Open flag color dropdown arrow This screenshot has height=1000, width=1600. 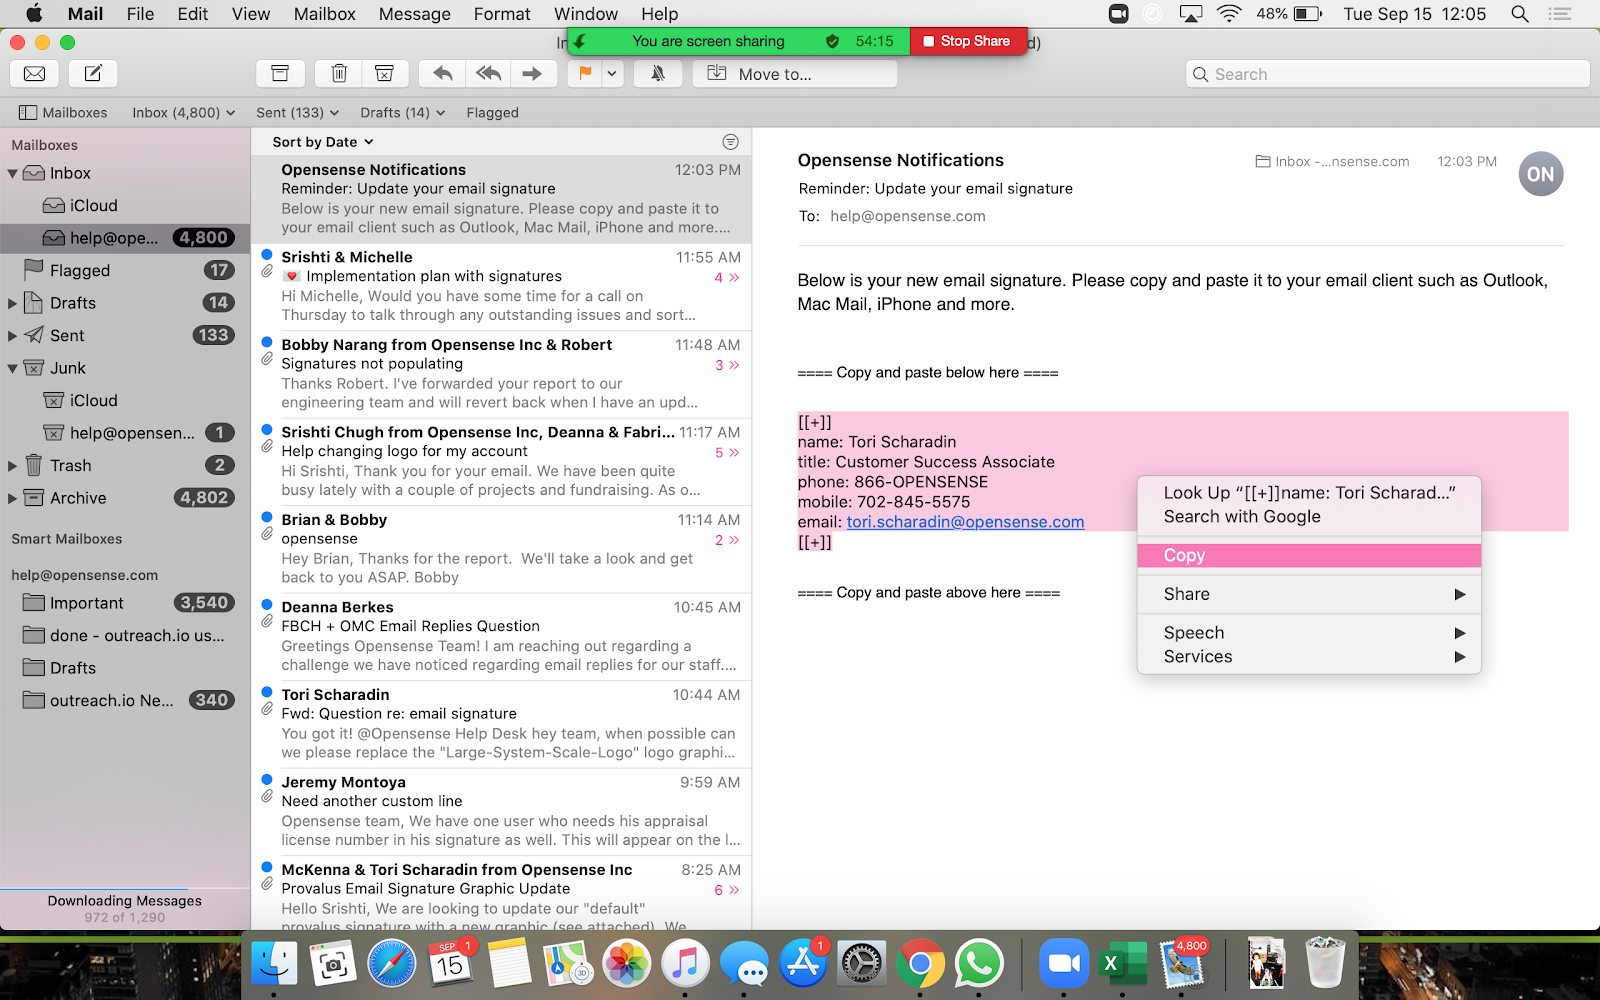pyautogui.click(x=612, y=74)
